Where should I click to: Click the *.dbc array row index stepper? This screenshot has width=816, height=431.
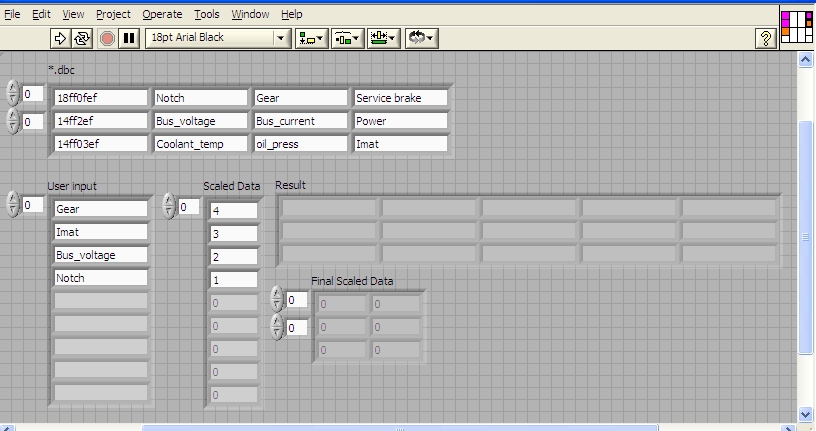point(13,94)
